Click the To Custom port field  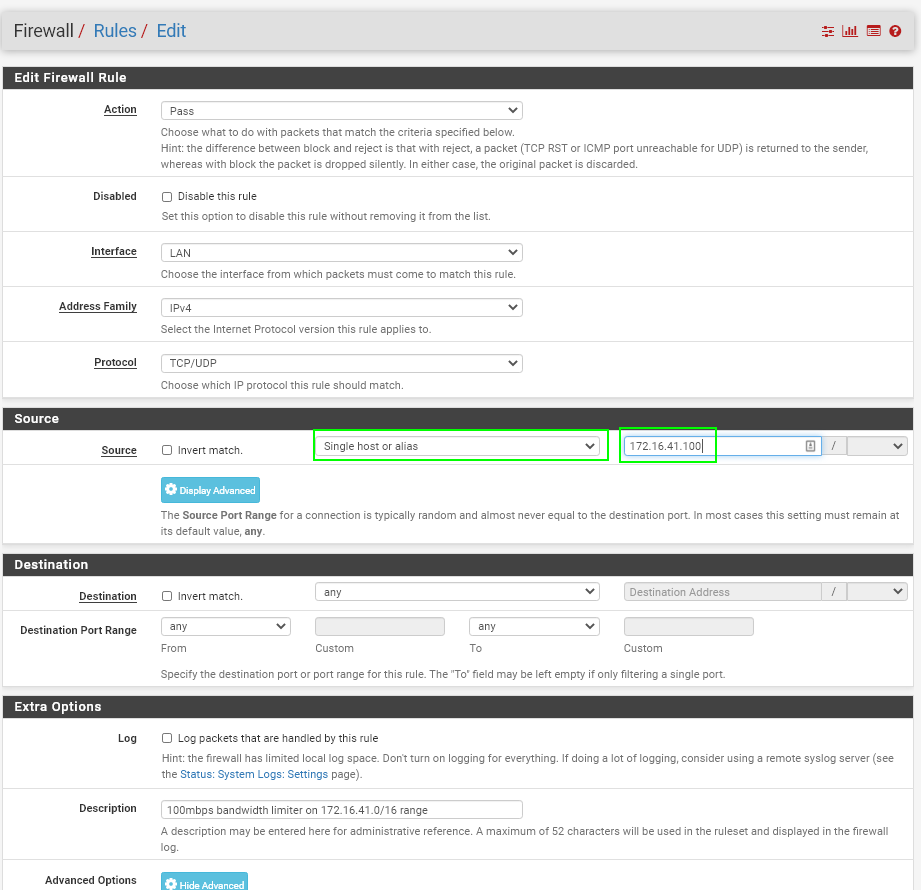pyautogui.click(x=688, y=627)
